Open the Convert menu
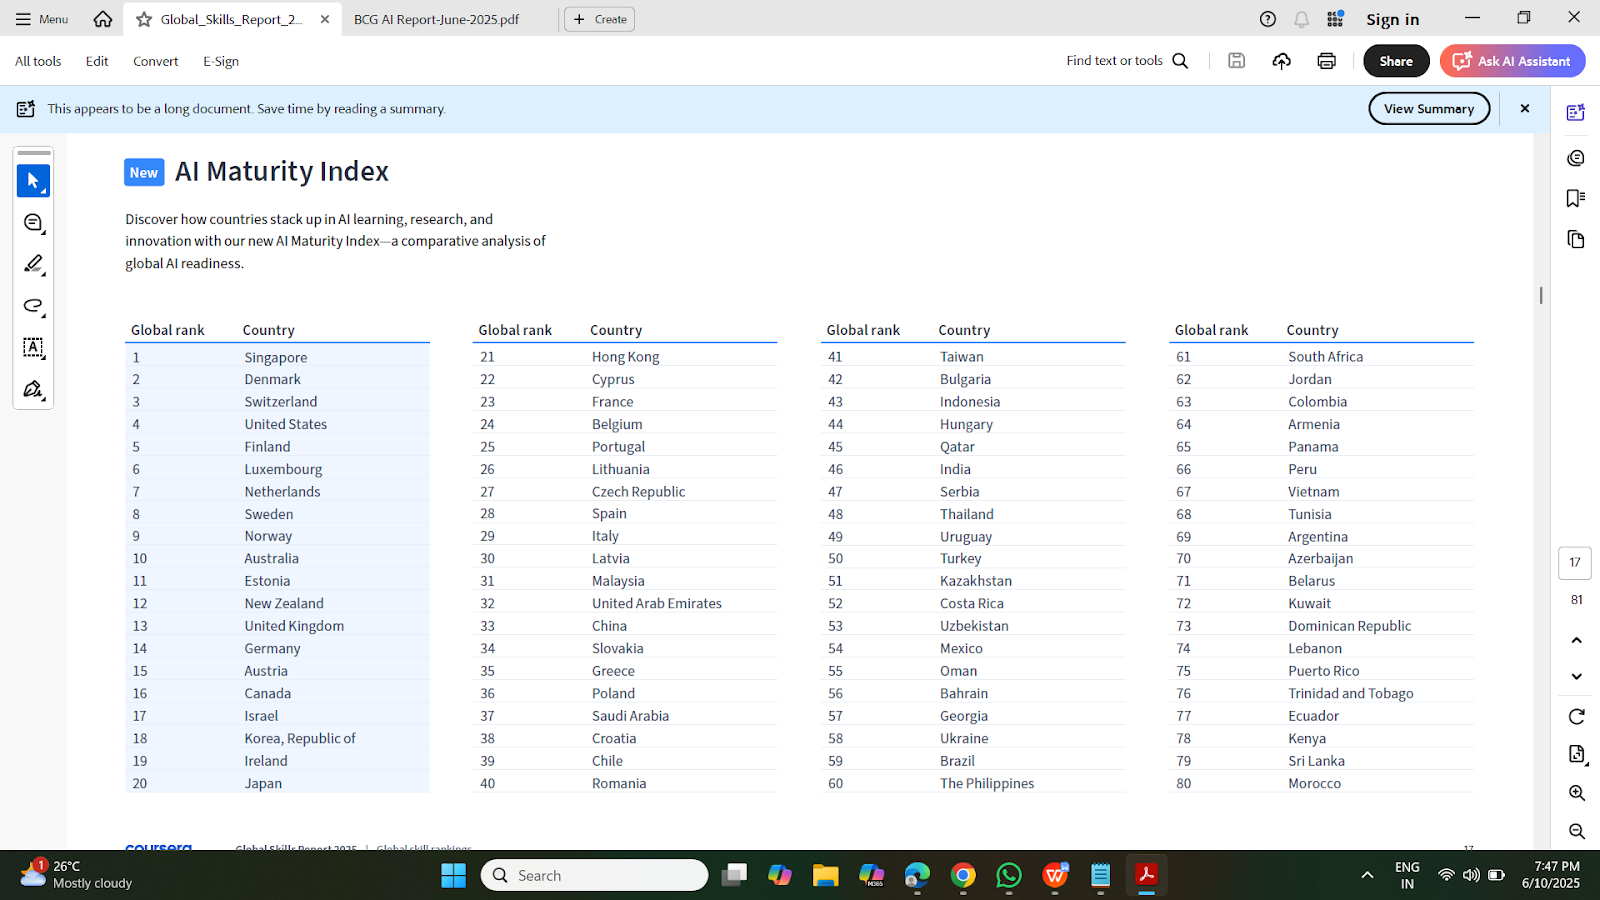The image size is (1600, 900). pos(156,61)
